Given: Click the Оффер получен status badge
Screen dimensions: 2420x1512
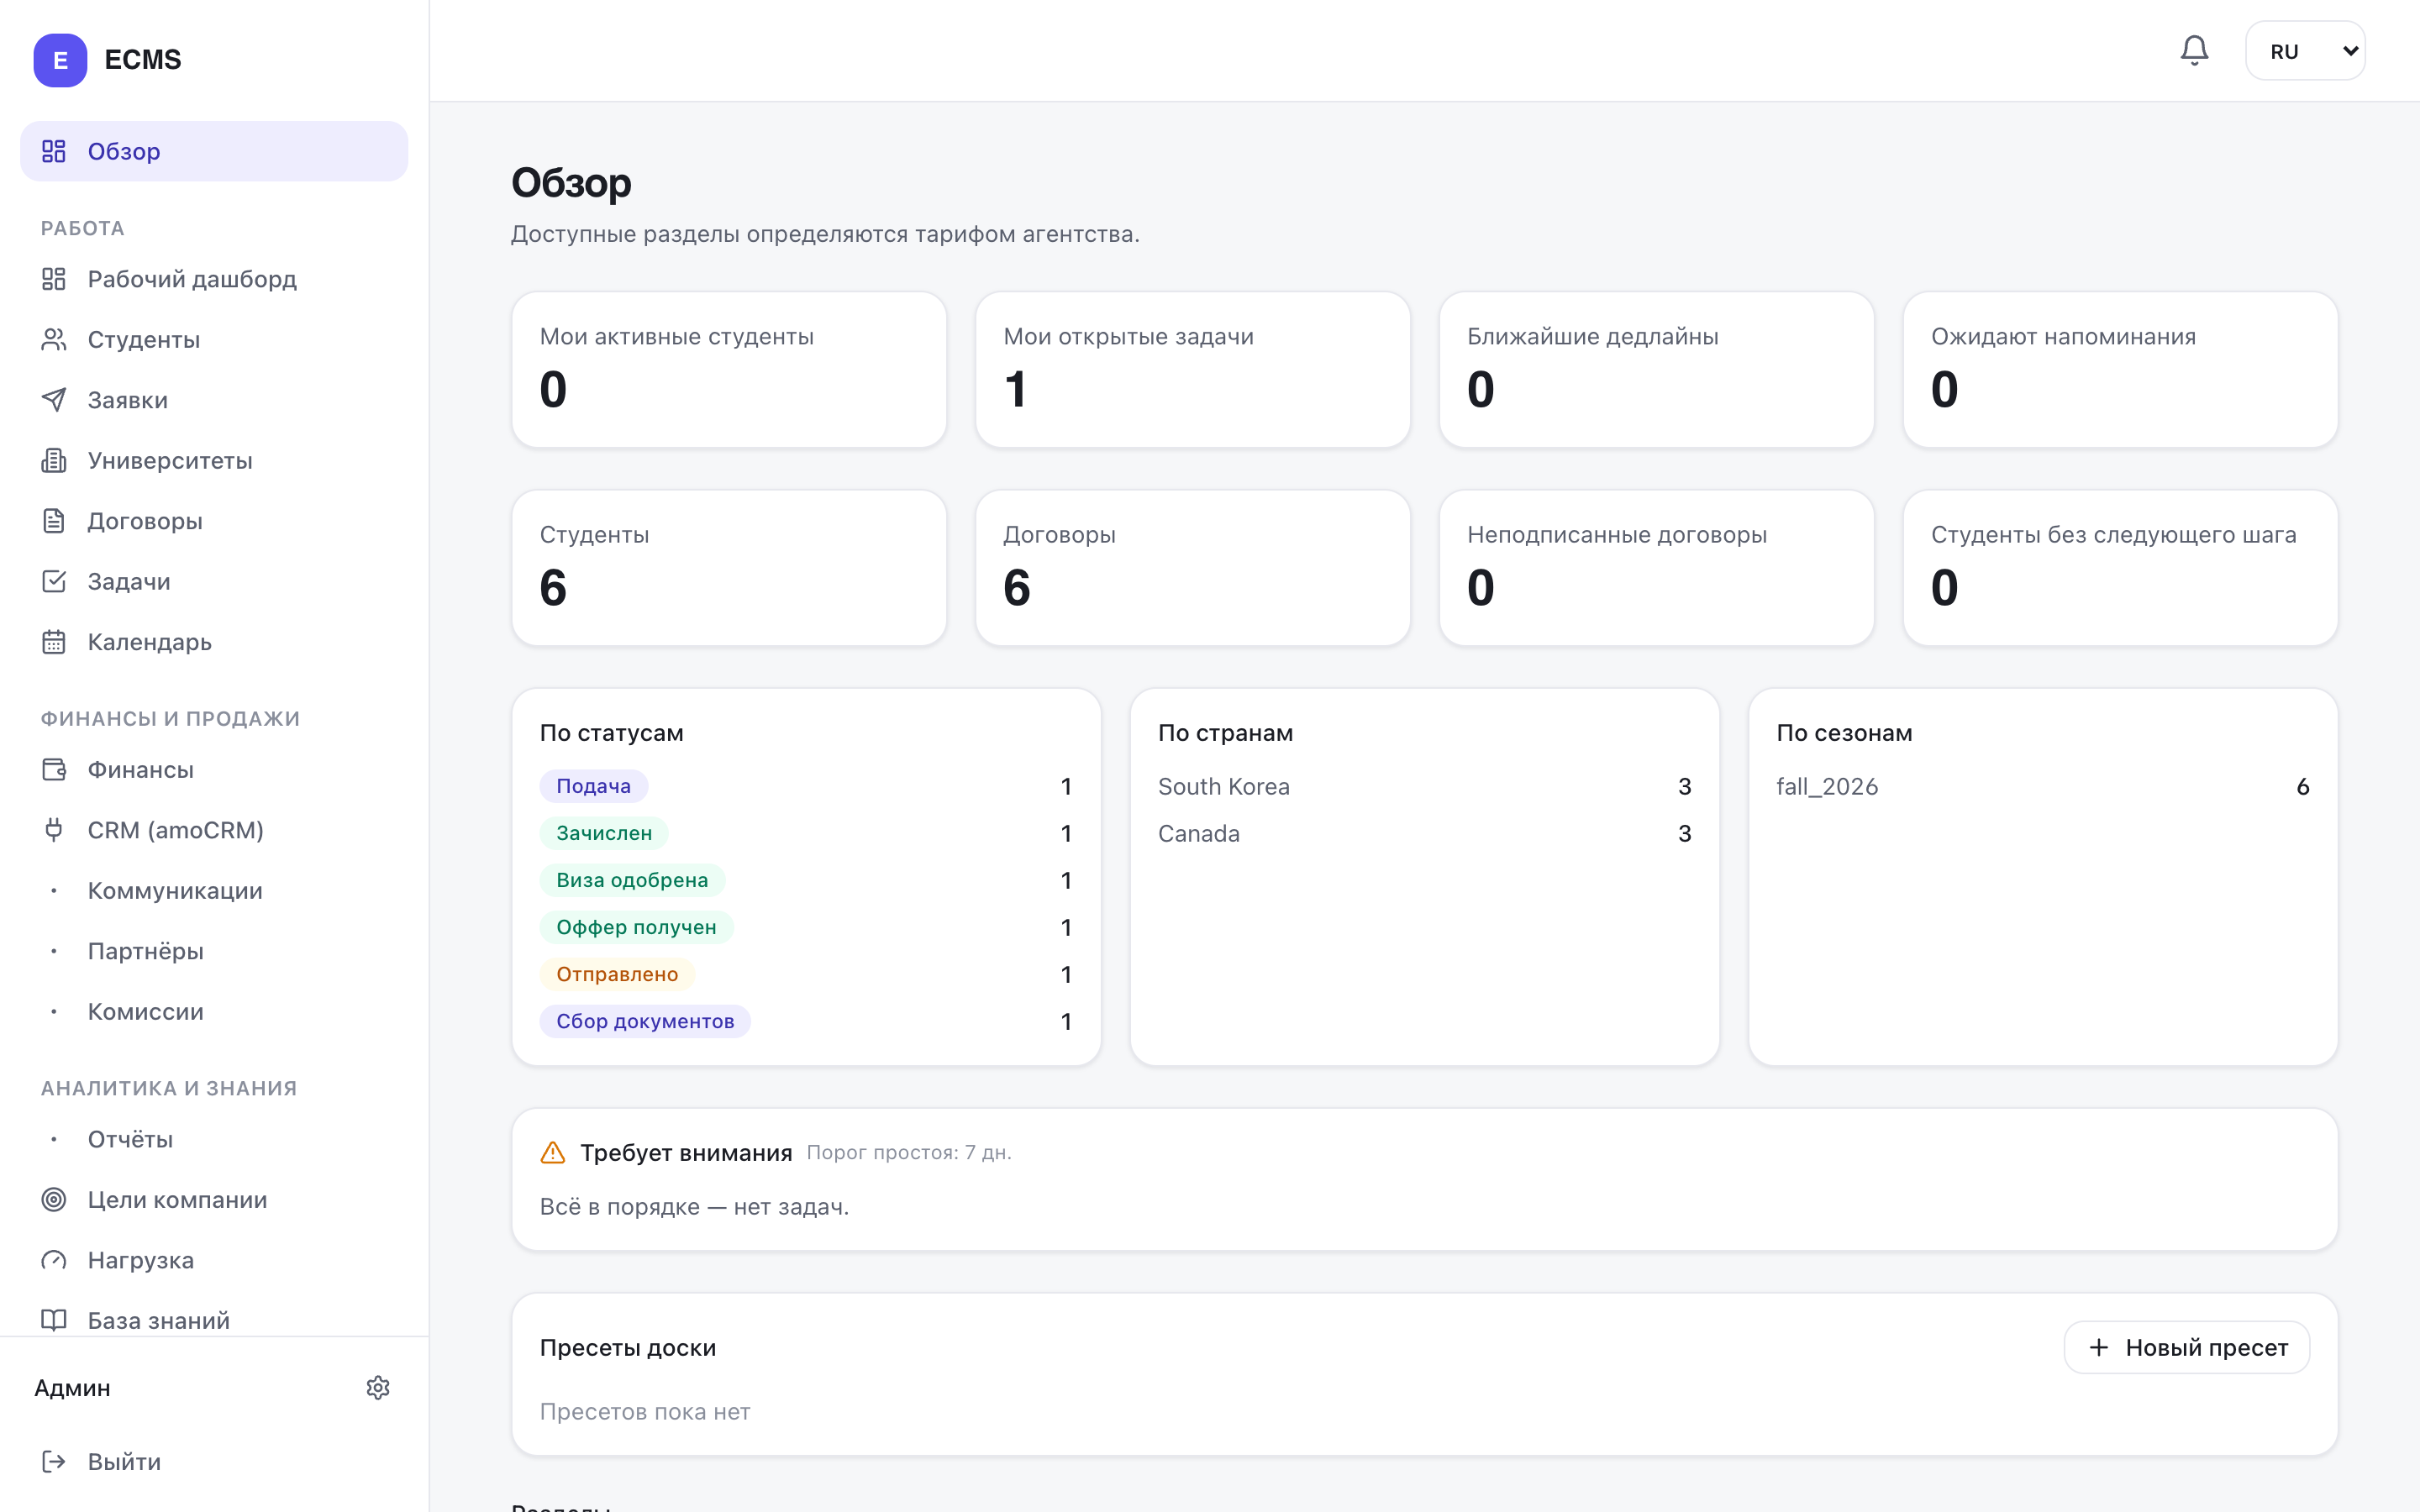Looking at the screenshot, I should tap(636, 927).
